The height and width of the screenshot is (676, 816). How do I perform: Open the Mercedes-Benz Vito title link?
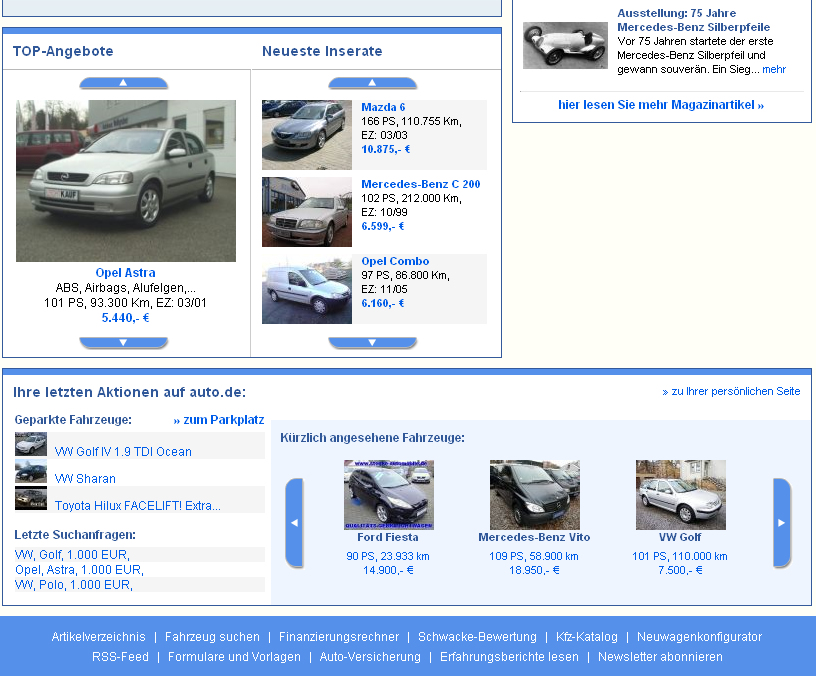click(x=534, y=537)
